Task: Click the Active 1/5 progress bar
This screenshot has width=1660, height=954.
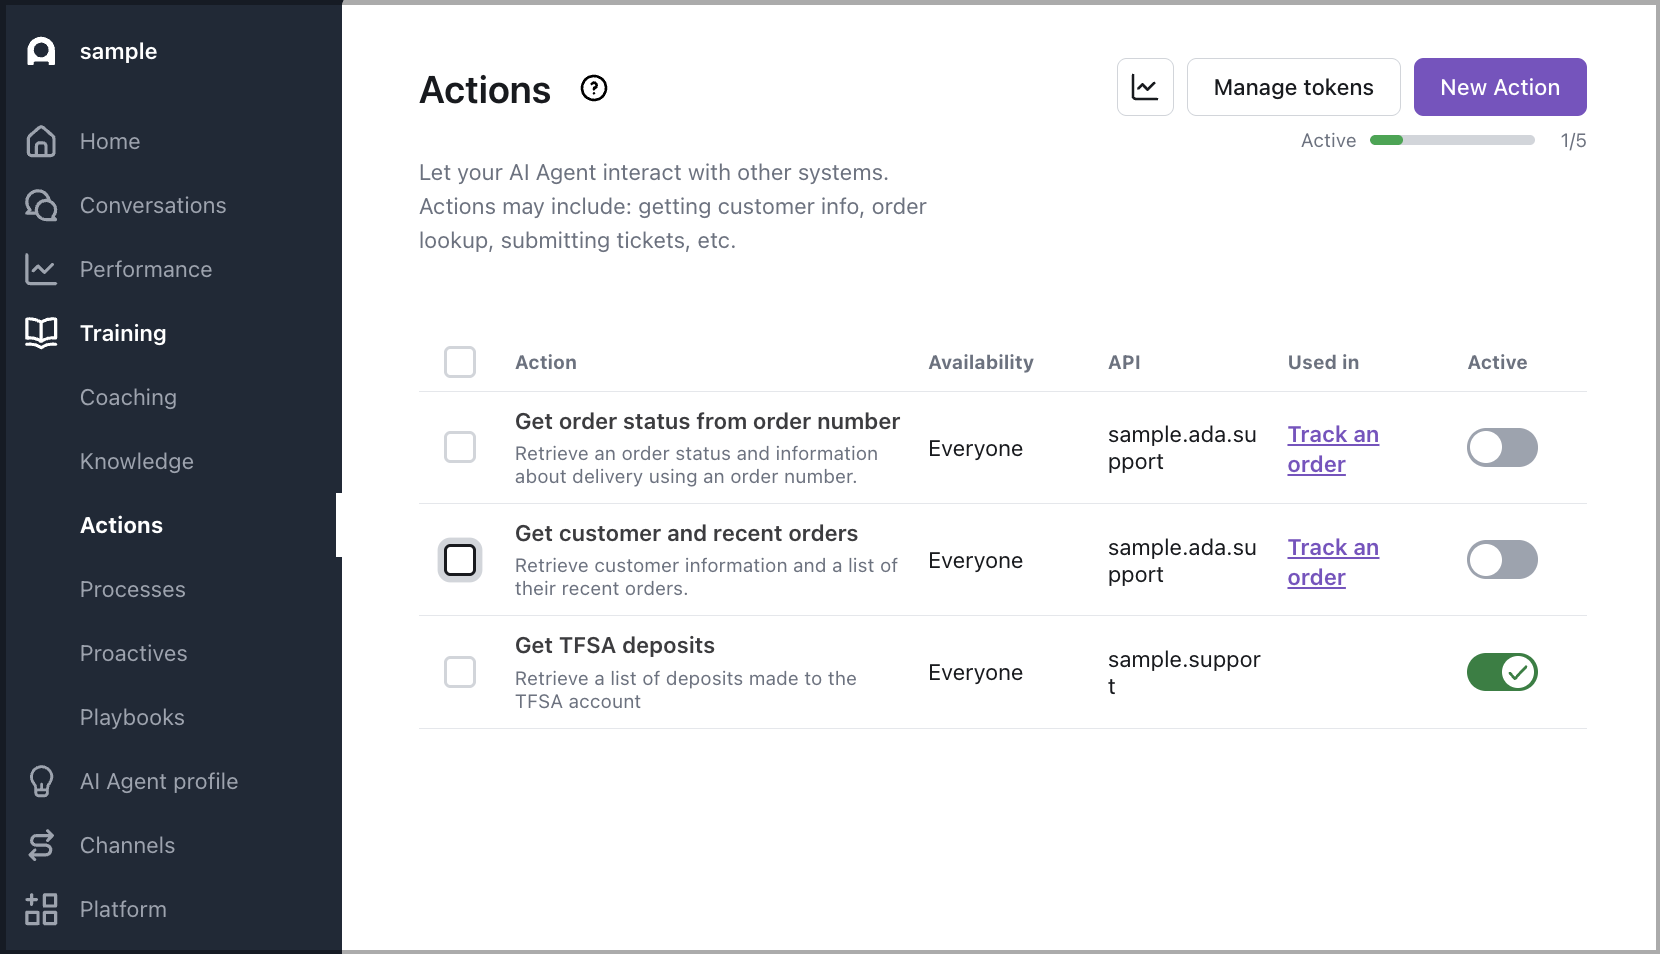Action: tap(1452, 140)
